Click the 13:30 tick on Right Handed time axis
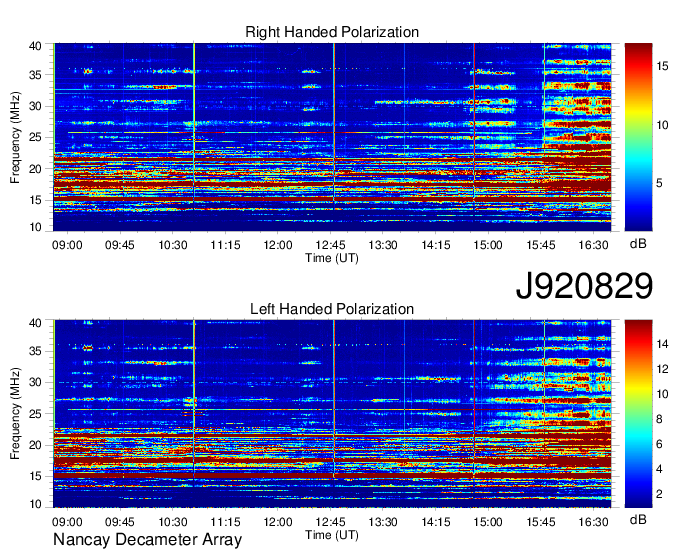This screenshot has height=552, width=680. [x=383, y=245]
